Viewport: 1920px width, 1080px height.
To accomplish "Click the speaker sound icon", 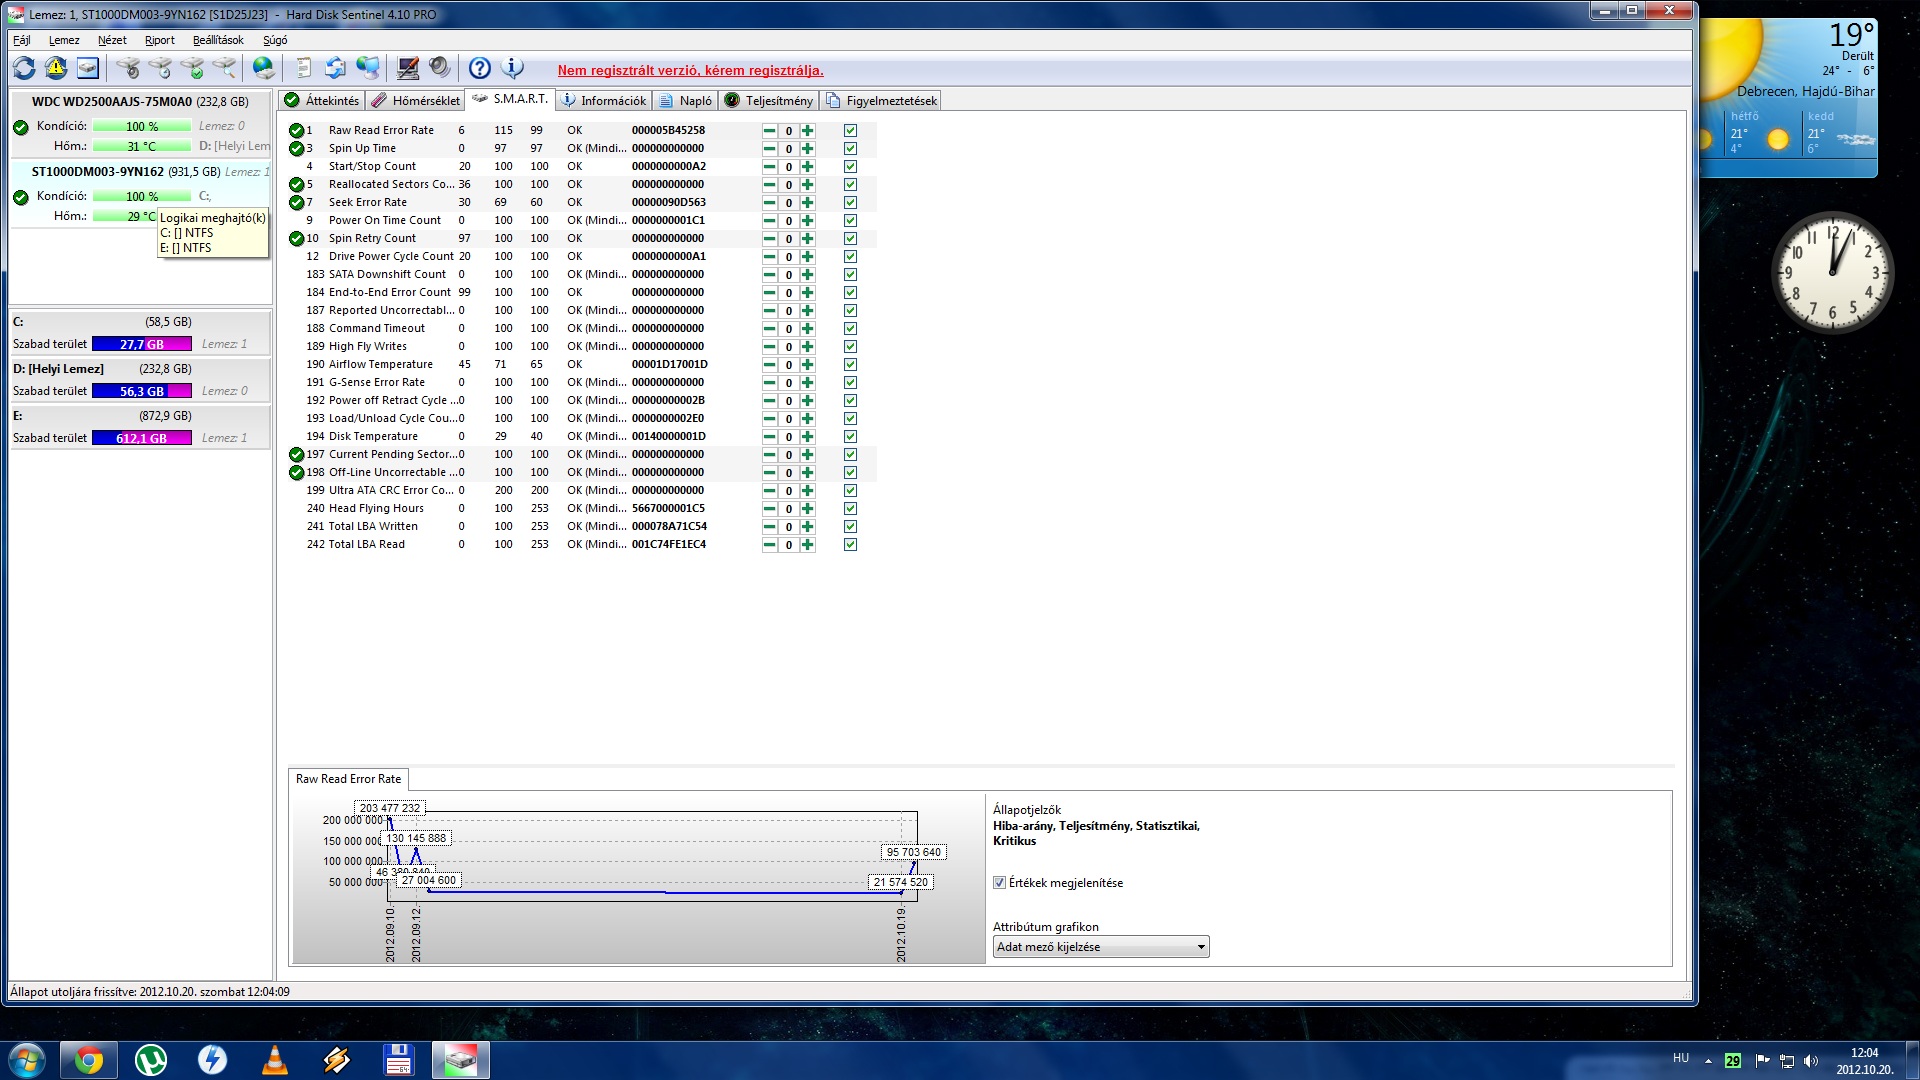I will (439, 68).
